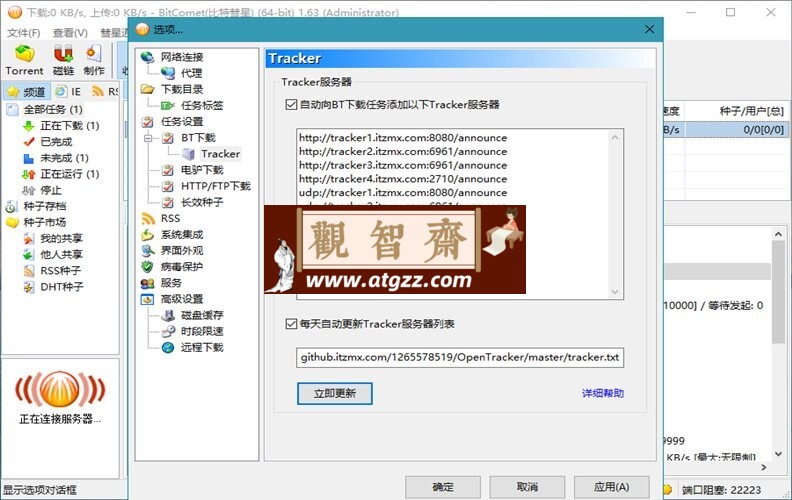Open 种子市场 in sidebar
The height and width of the screenshot is (500, 792).
pyautogui.click(x=44, y=222)
